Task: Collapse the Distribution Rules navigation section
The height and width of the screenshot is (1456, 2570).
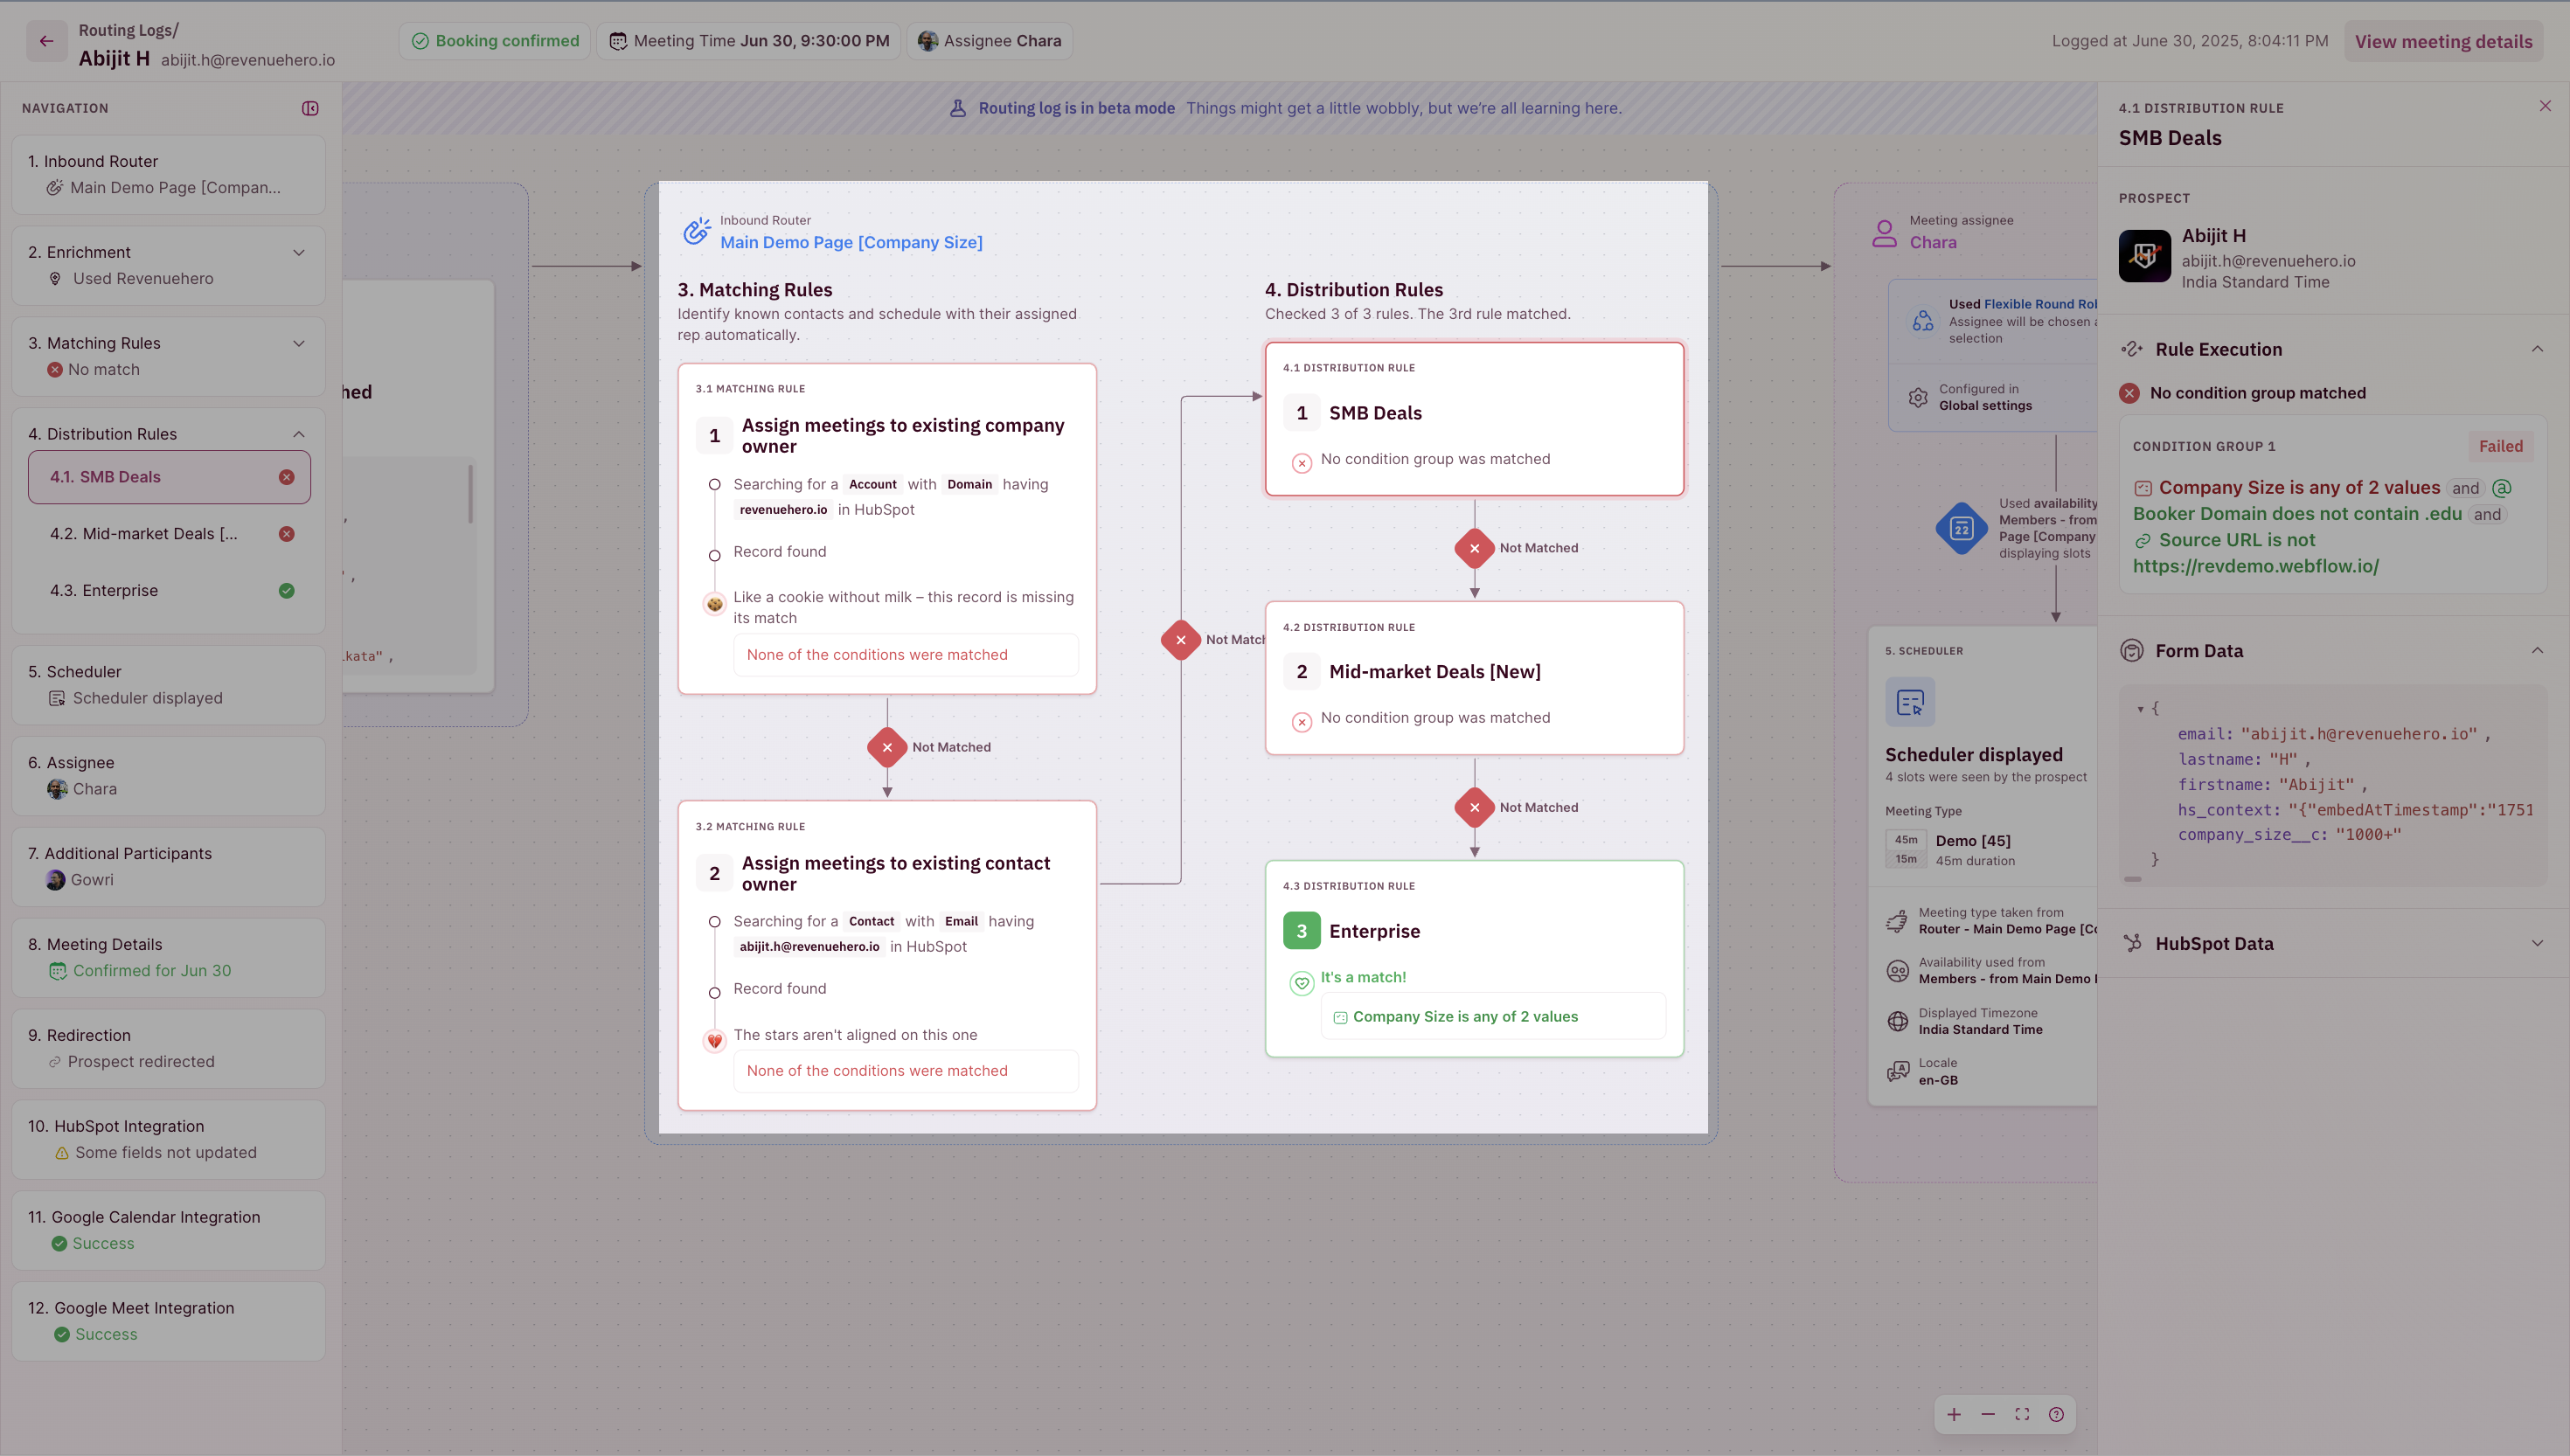Action: 298,434
